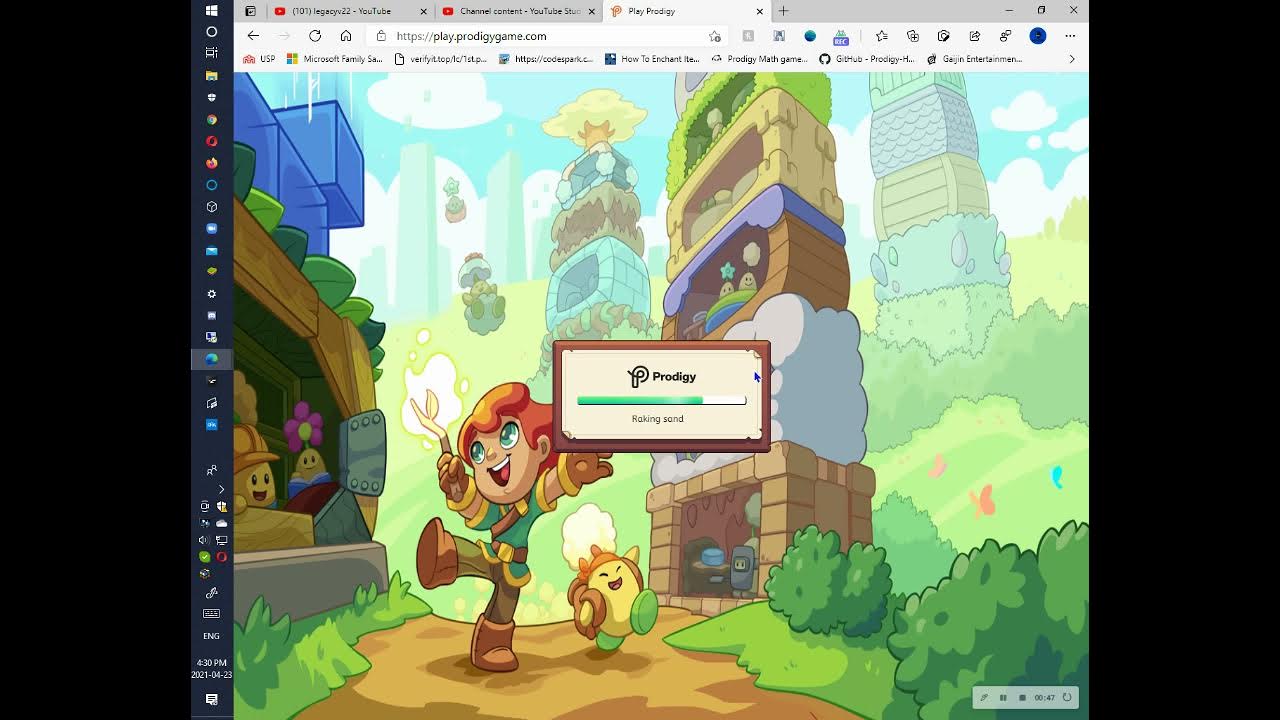Open the touch keyboard tray icon
Viewport: 1280px width, 720px height.
pyautogui.click(x=211, y=614)
